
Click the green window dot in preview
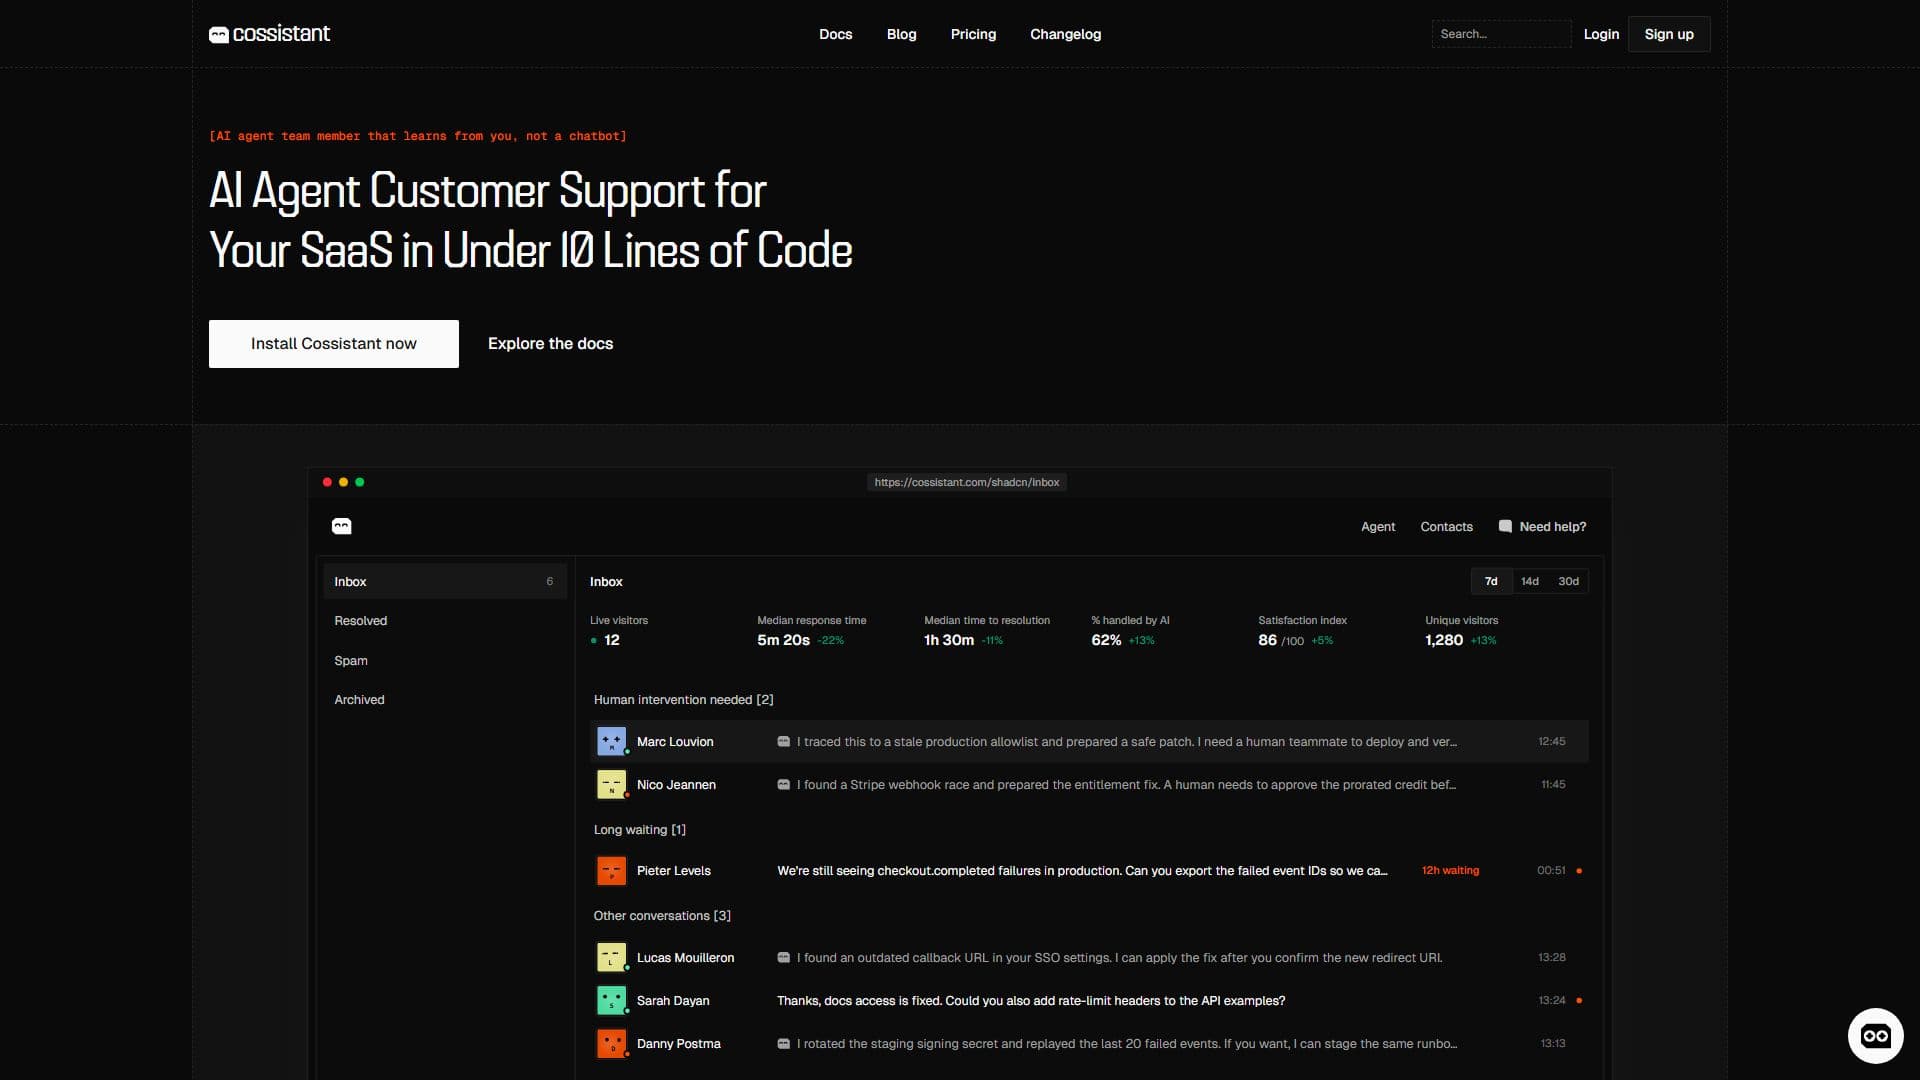360,482
